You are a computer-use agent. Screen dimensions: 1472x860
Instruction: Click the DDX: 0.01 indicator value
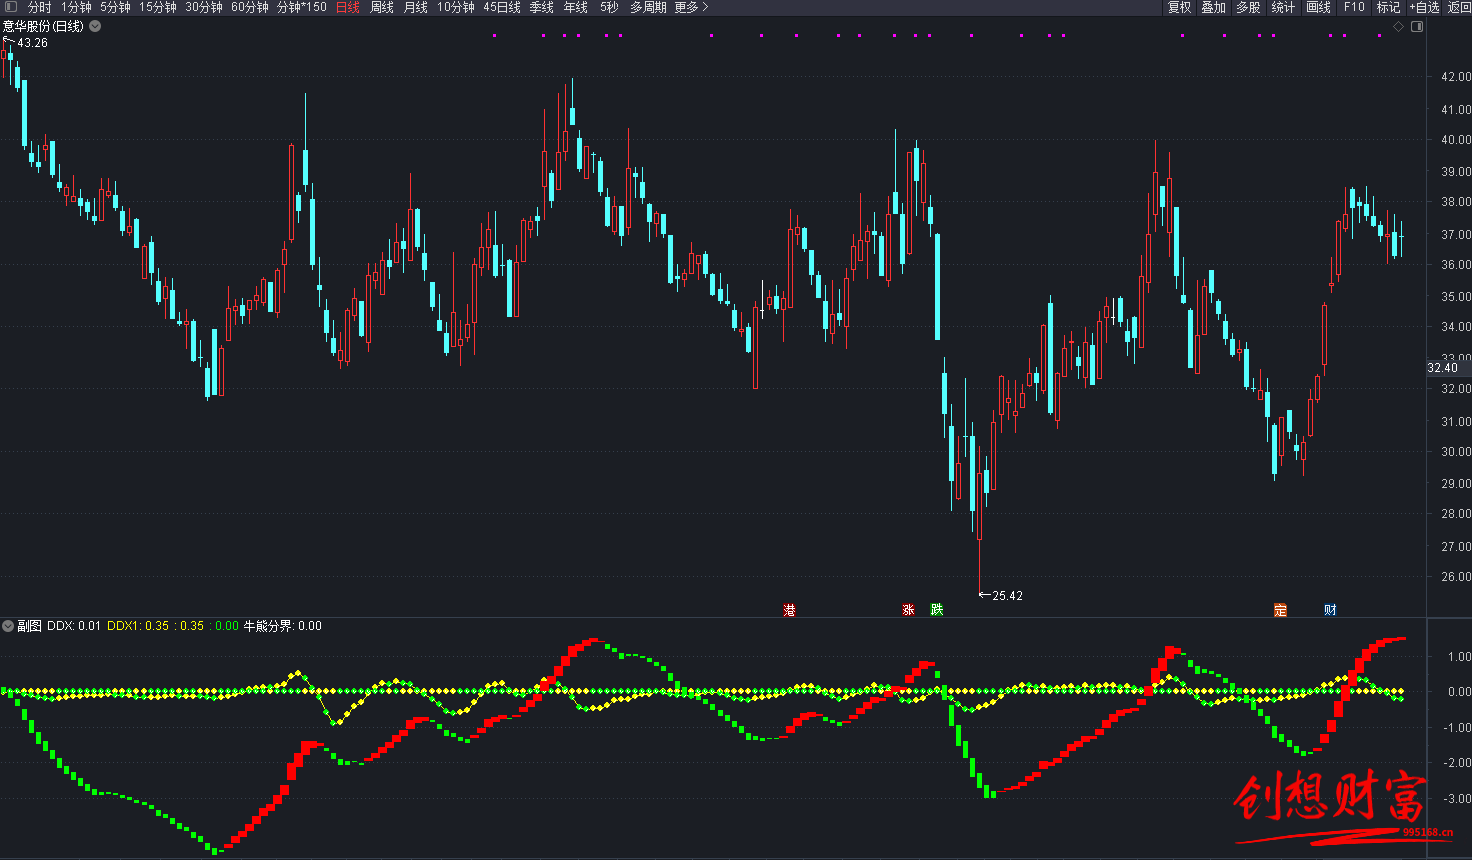[74, 626]
